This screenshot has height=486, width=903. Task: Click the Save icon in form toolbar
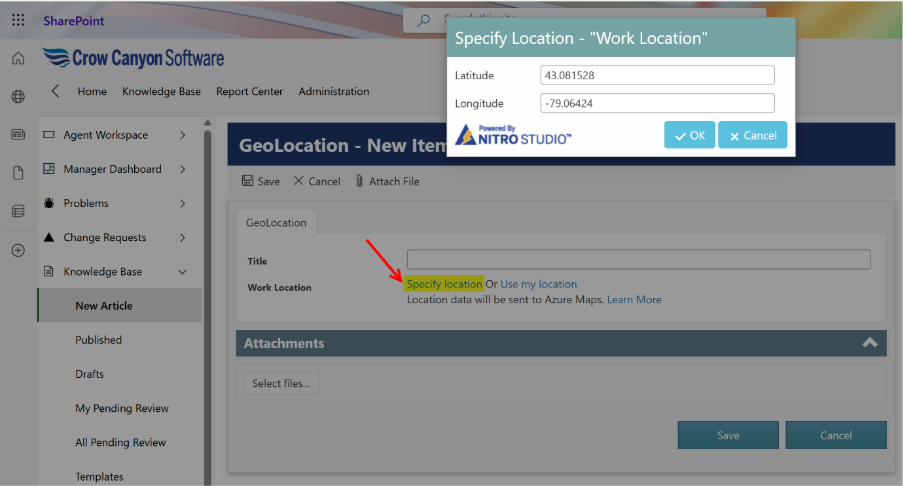click(x=248, y=182)
